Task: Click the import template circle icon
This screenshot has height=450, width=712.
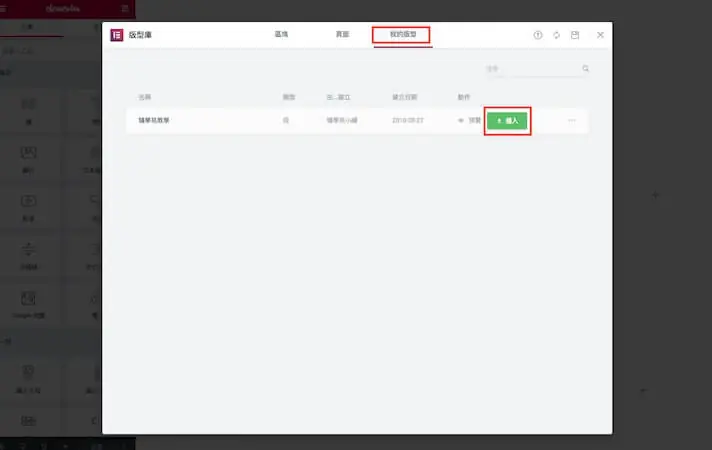Action: (538, 35)
